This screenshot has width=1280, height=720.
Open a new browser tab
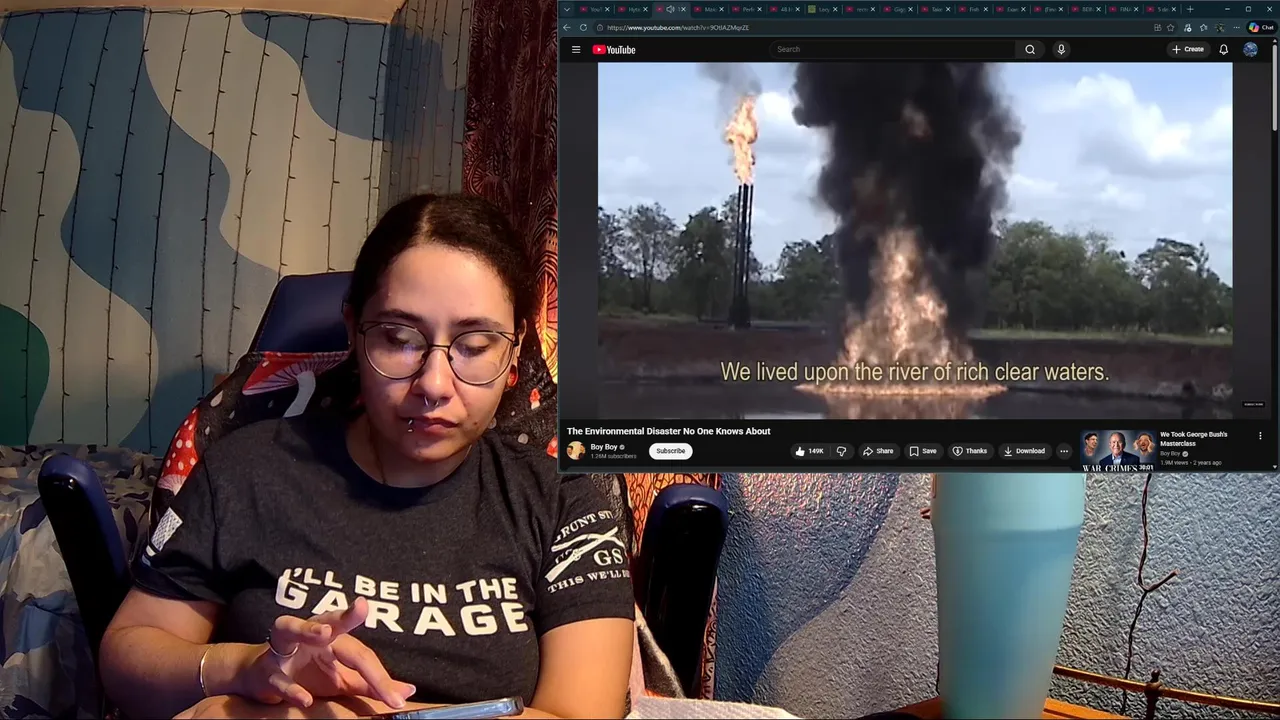[1190, 9]
